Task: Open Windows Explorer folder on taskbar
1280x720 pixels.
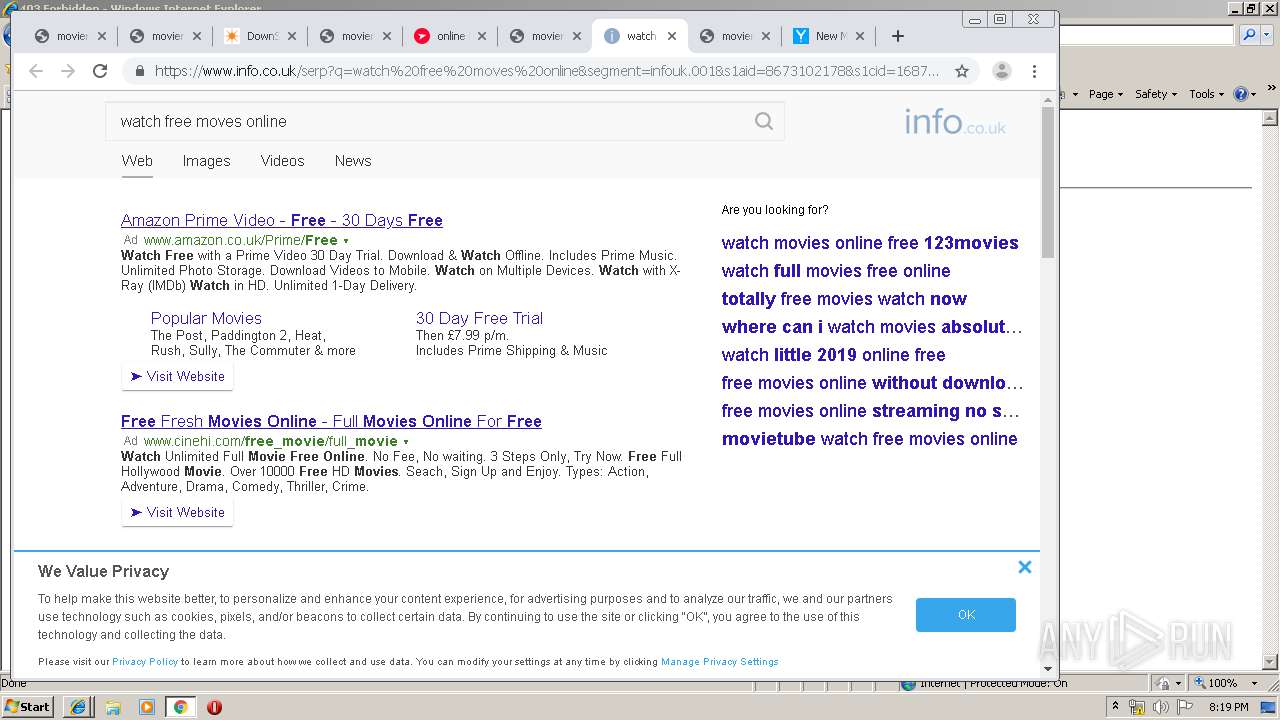Action: coord(113,707)
